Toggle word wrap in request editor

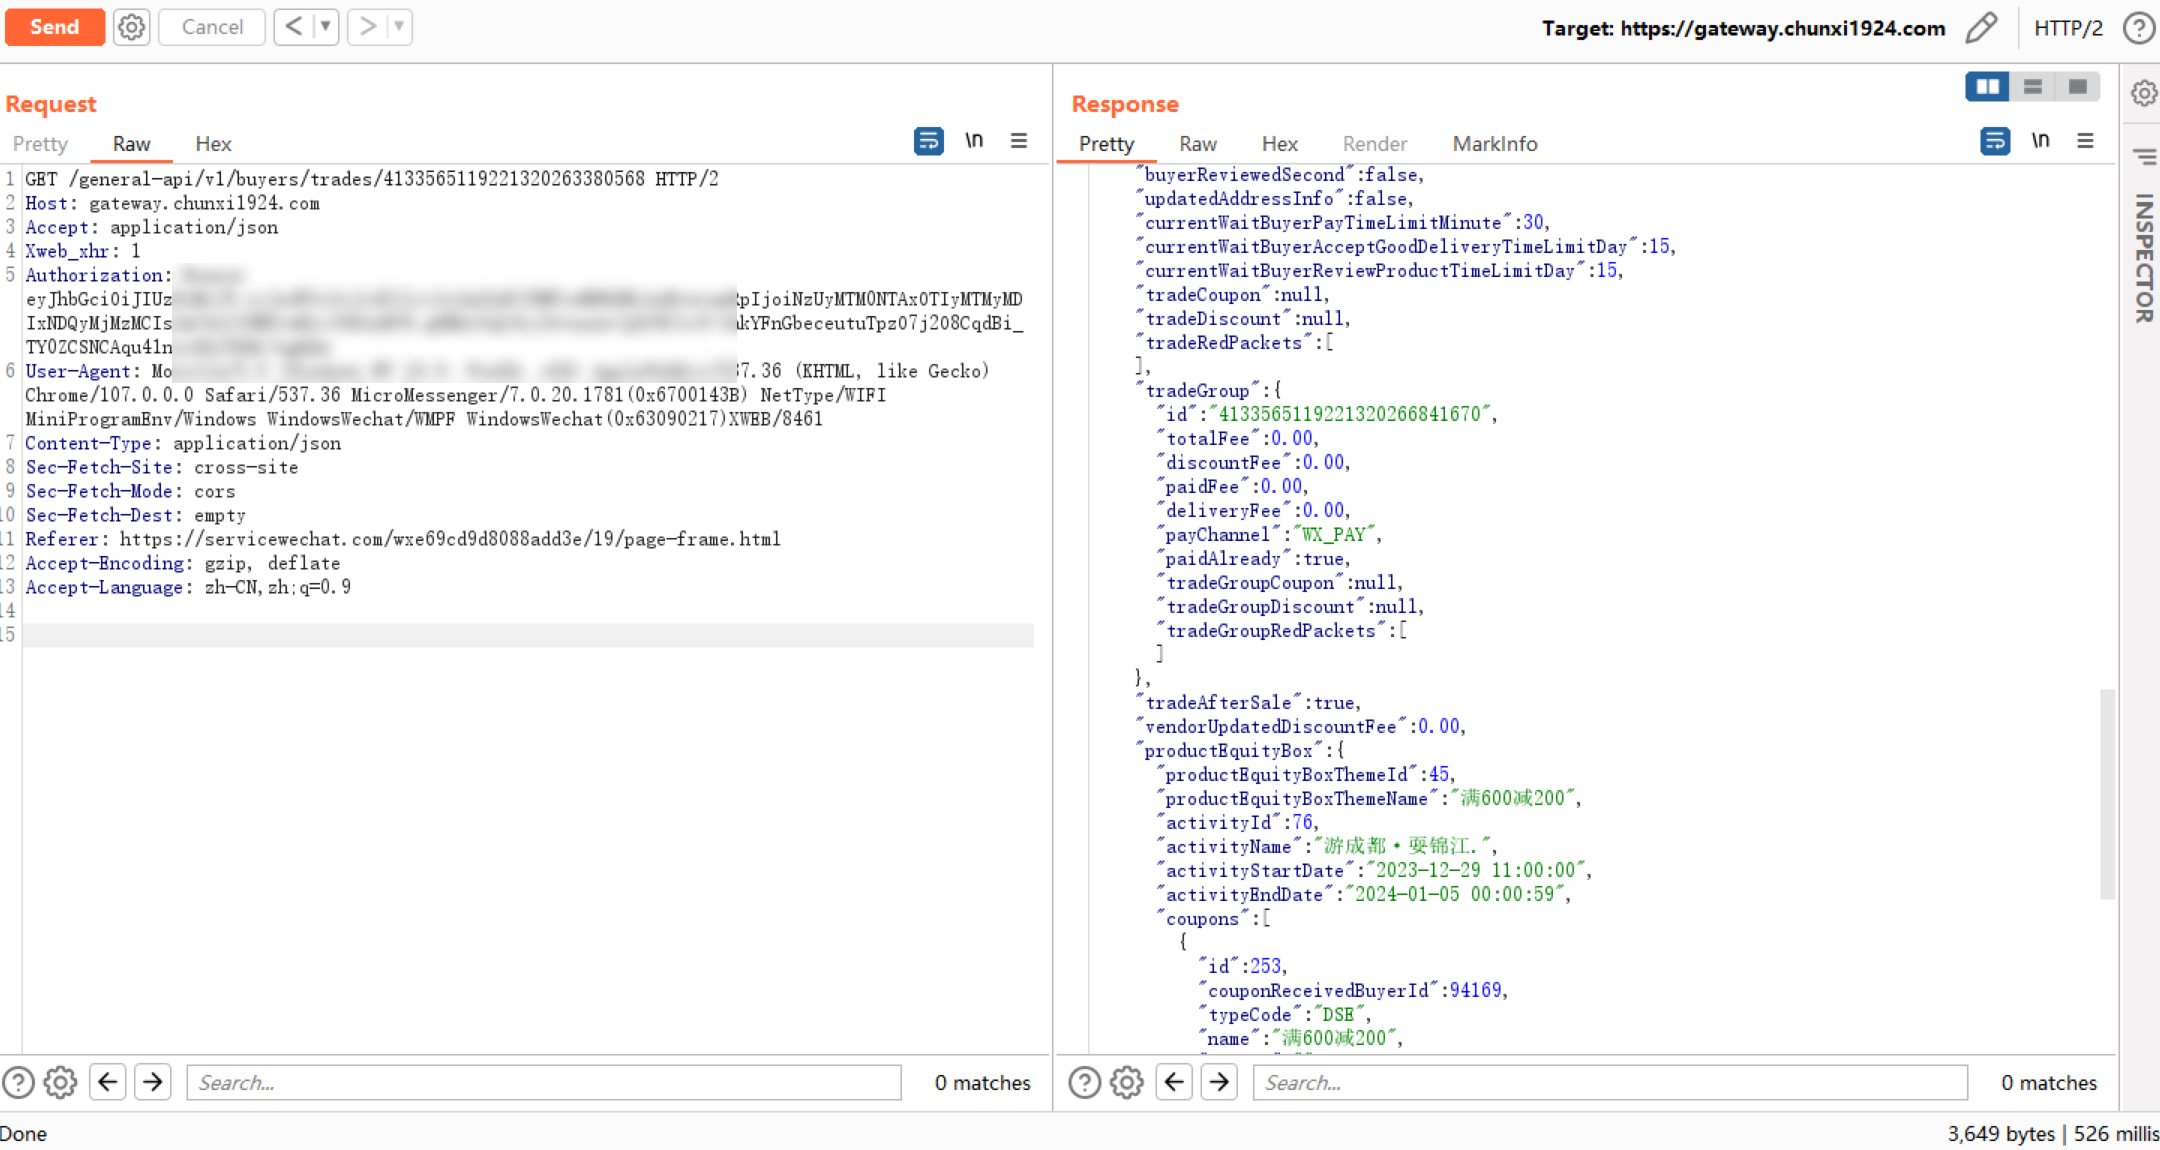click(x=928, y=142)
